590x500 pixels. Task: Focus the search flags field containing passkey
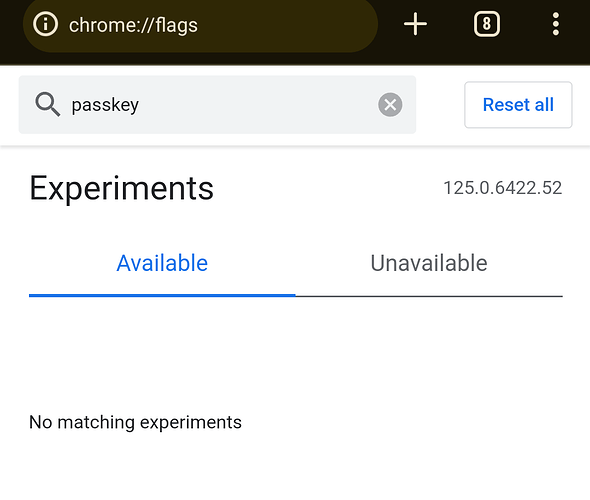tap(217, 105)
